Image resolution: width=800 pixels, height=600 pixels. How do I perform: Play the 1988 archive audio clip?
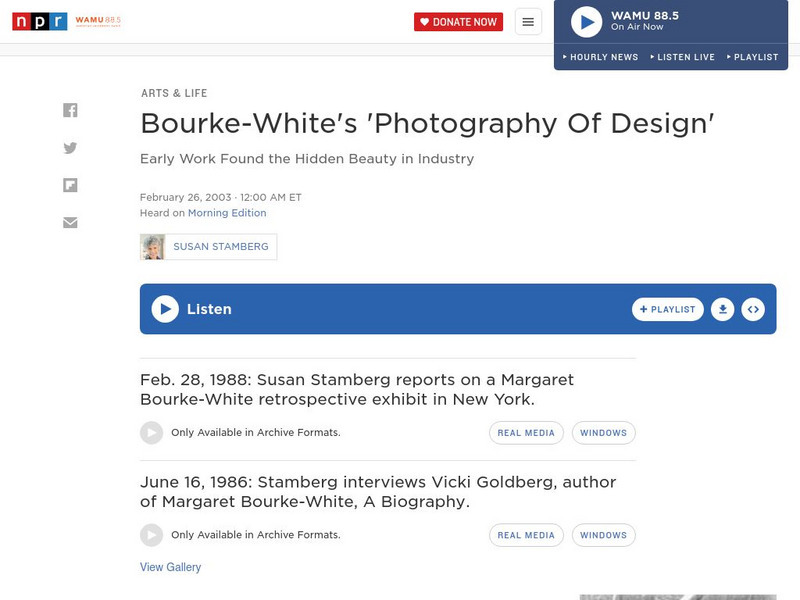click(x=150, y=432)
